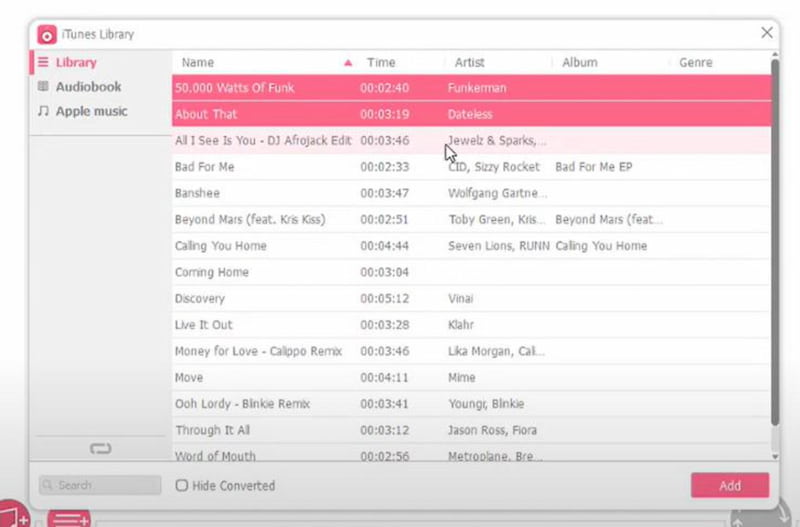
Task: Toggle the Hide Converted checkbox
Action: pyautogui.click(x=182, y=485)
